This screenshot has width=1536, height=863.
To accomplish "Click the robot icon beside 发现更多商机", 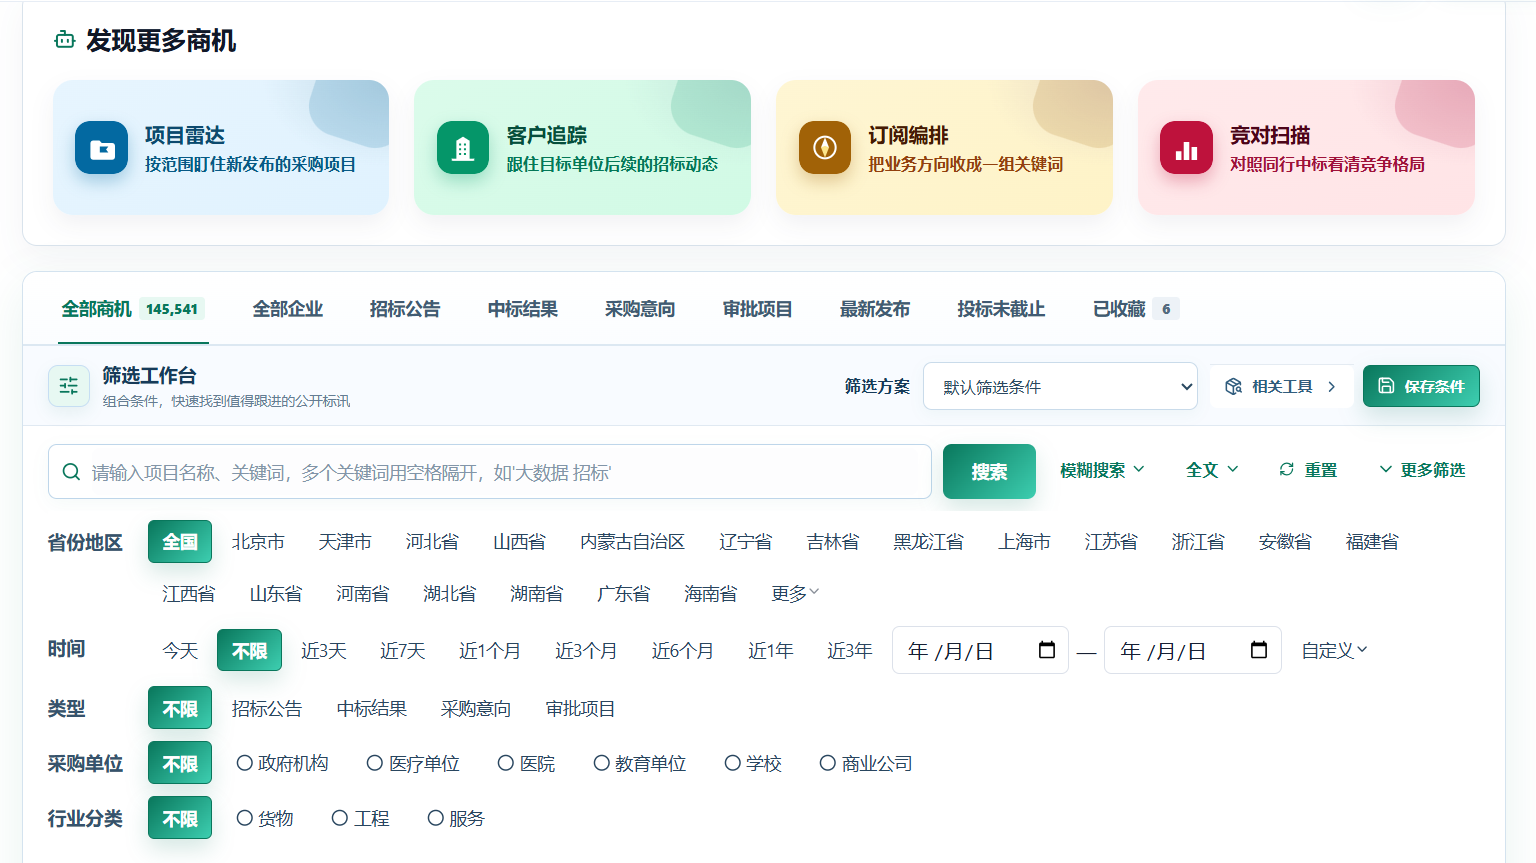I will click(x=65, y=40).
